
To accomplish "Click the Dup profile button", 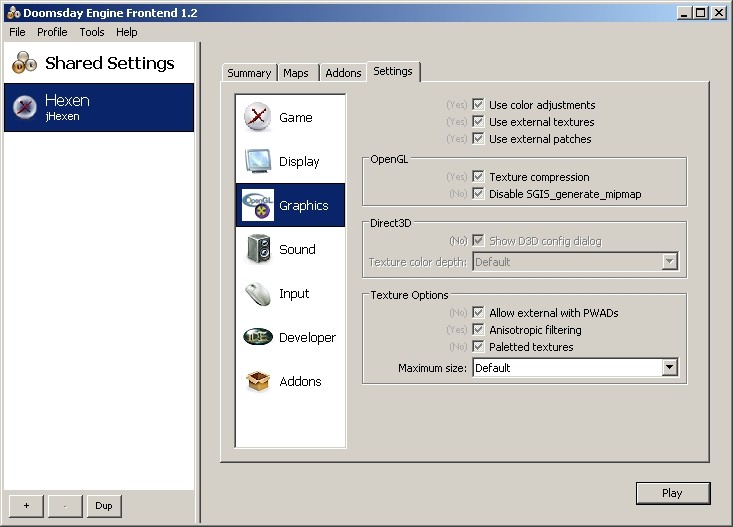I will pyautogui.click(x=104, y=506).
